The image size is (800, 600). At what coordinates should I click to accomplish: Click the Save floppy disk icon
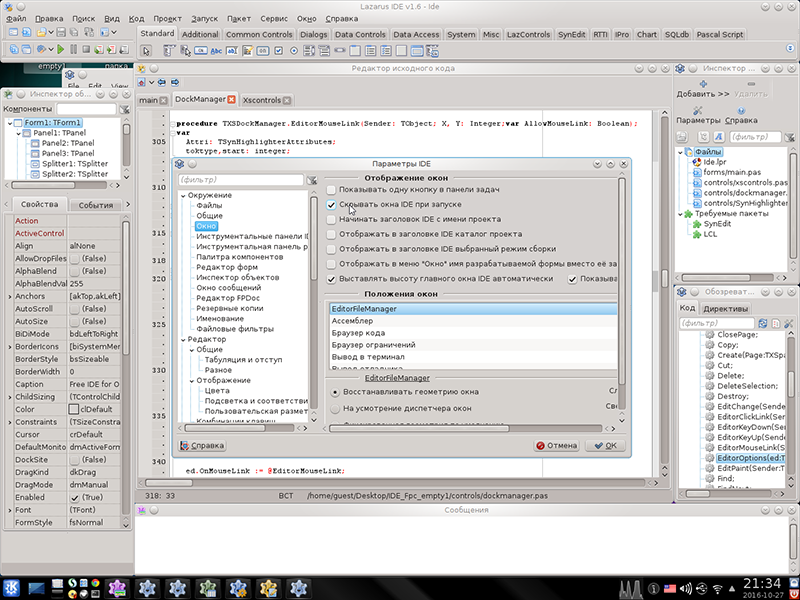(61, 32)
